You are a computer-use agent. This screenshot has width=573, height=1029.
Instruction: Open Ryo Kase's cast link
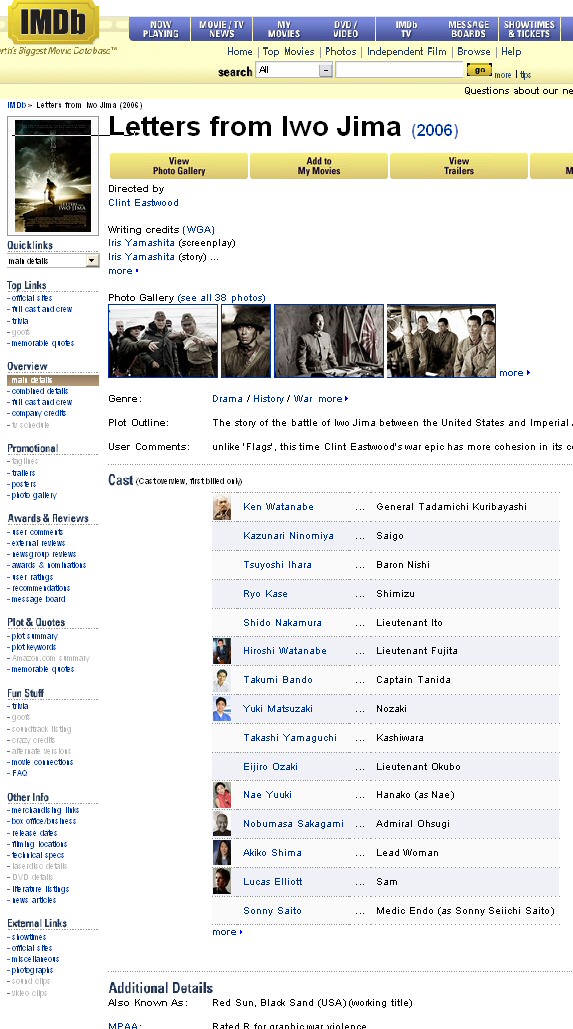coord(265,594)
